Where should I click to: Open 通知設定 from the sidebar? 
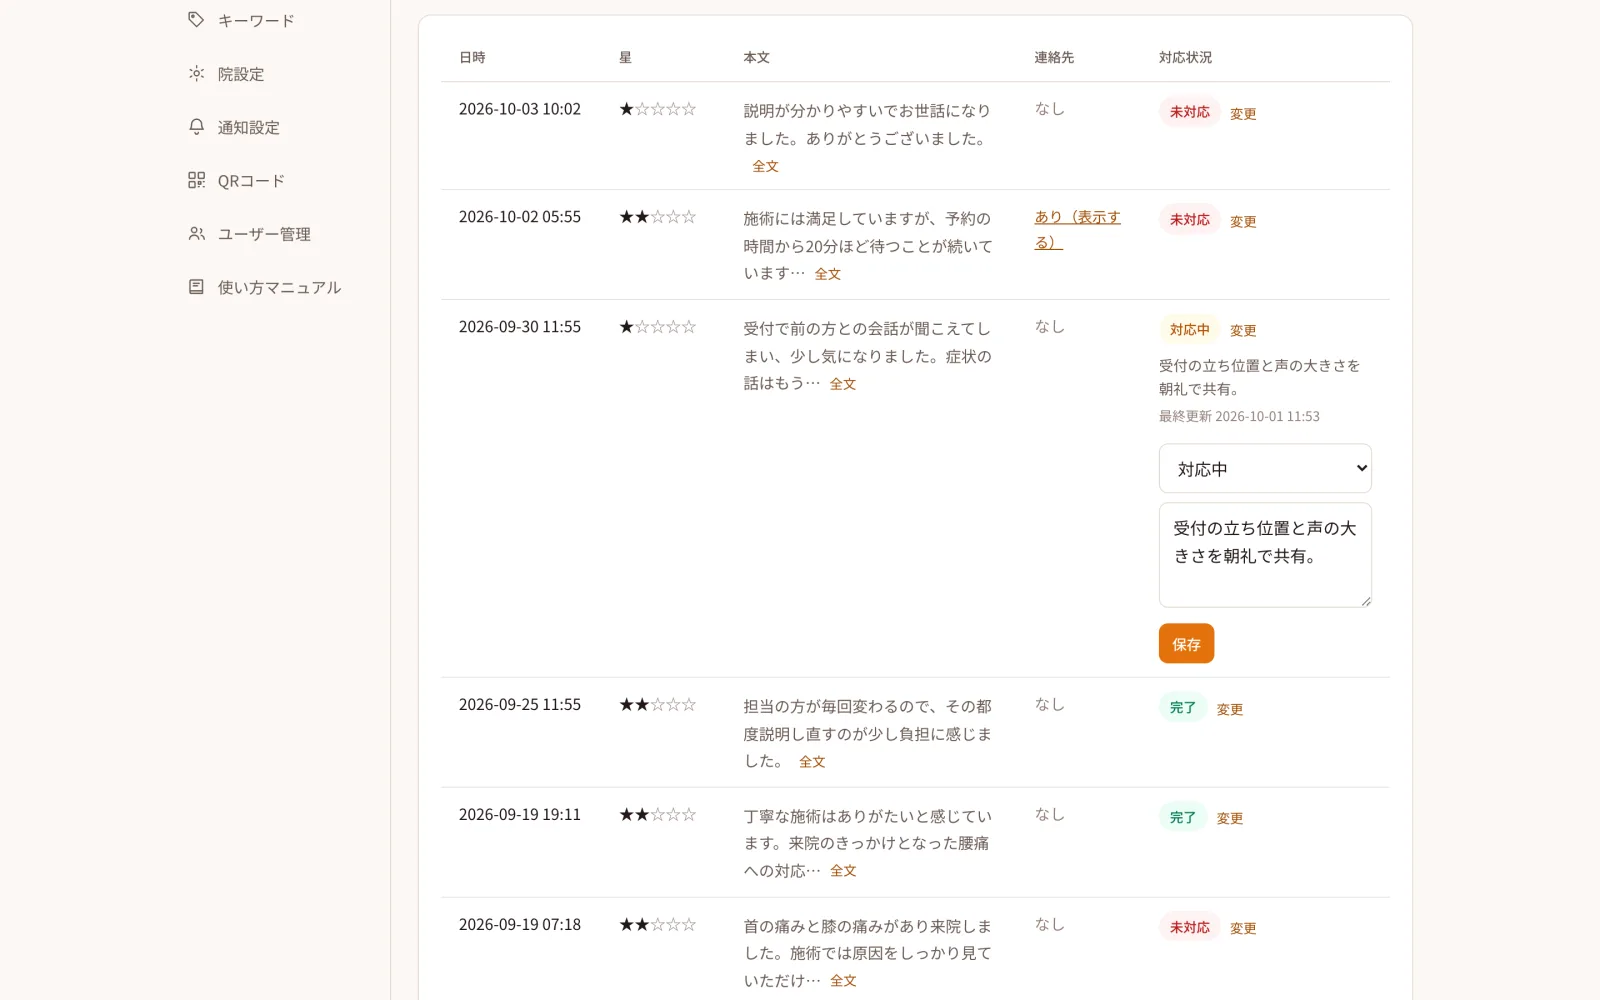point(249,127)
